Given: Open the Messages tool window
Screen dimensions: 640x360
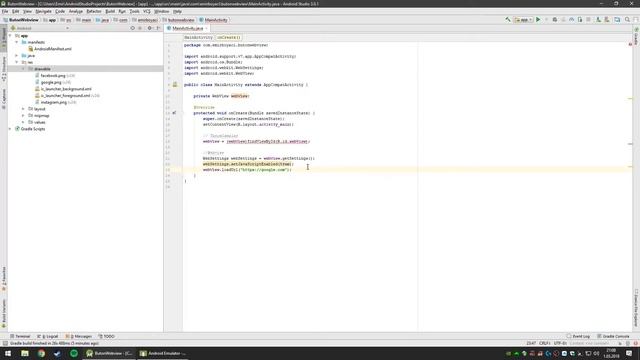Looking at the screenshot, I should pos(79,336).
